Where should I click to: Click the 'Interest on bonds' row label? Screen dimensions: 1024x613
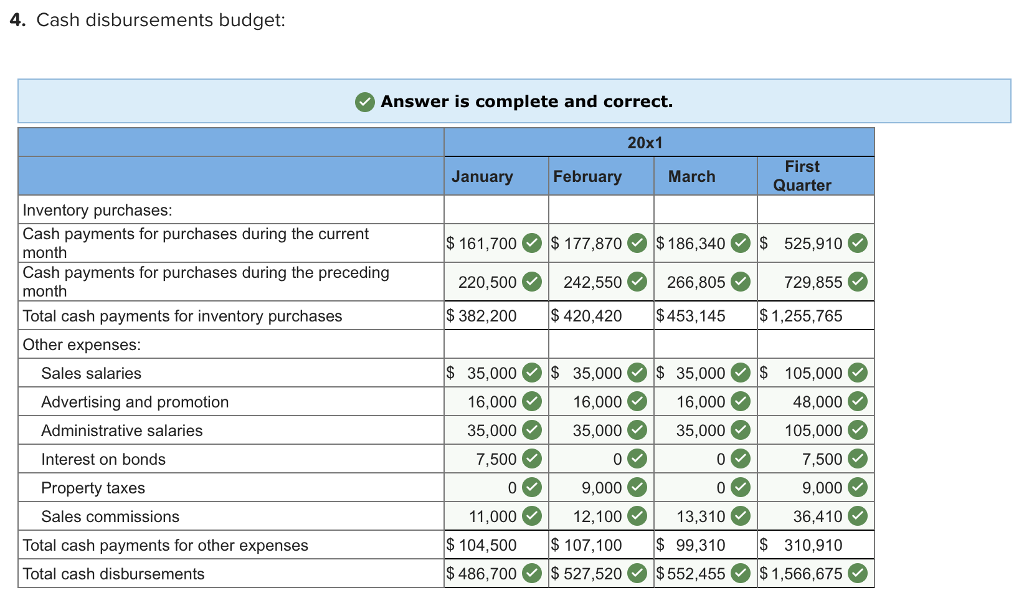[103, 460]
